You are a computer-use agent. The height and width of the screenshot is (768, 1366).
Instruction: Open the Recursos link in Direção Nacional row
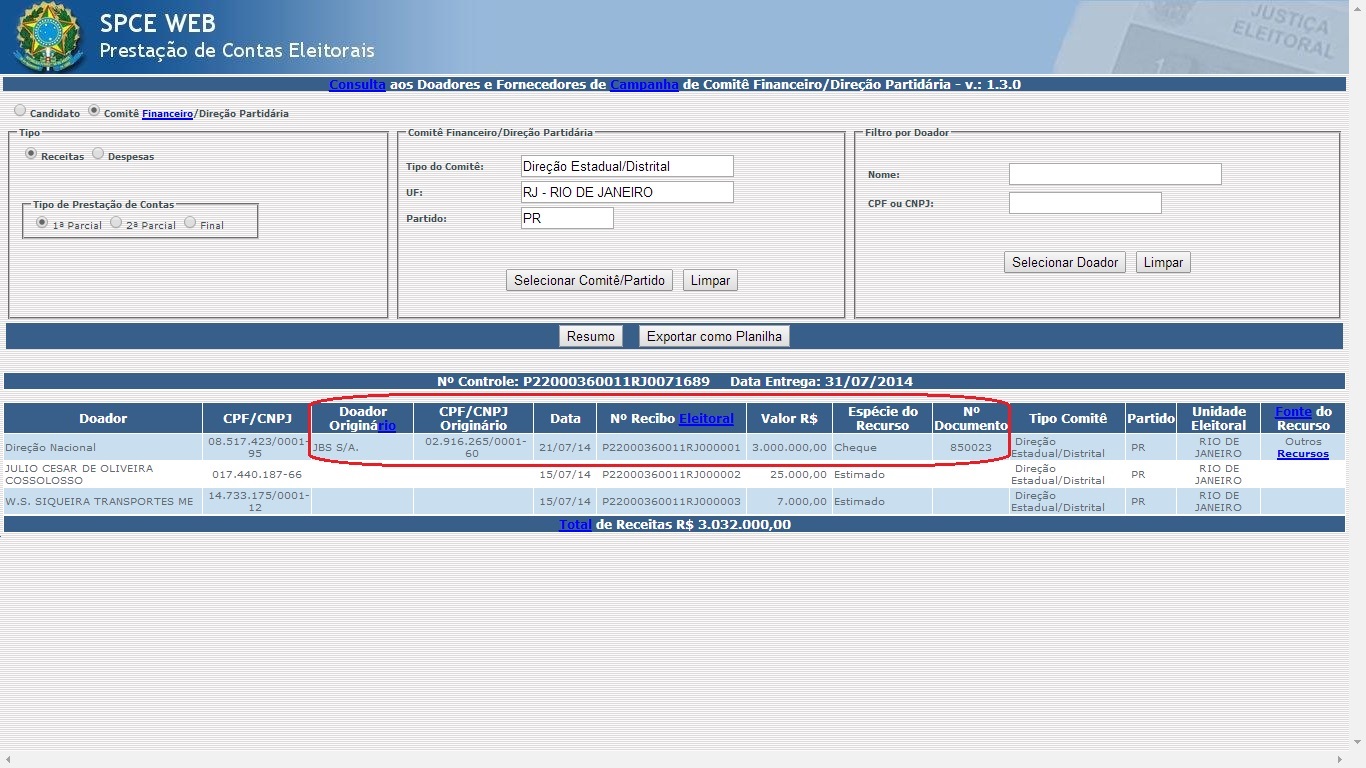(1302, 454)
